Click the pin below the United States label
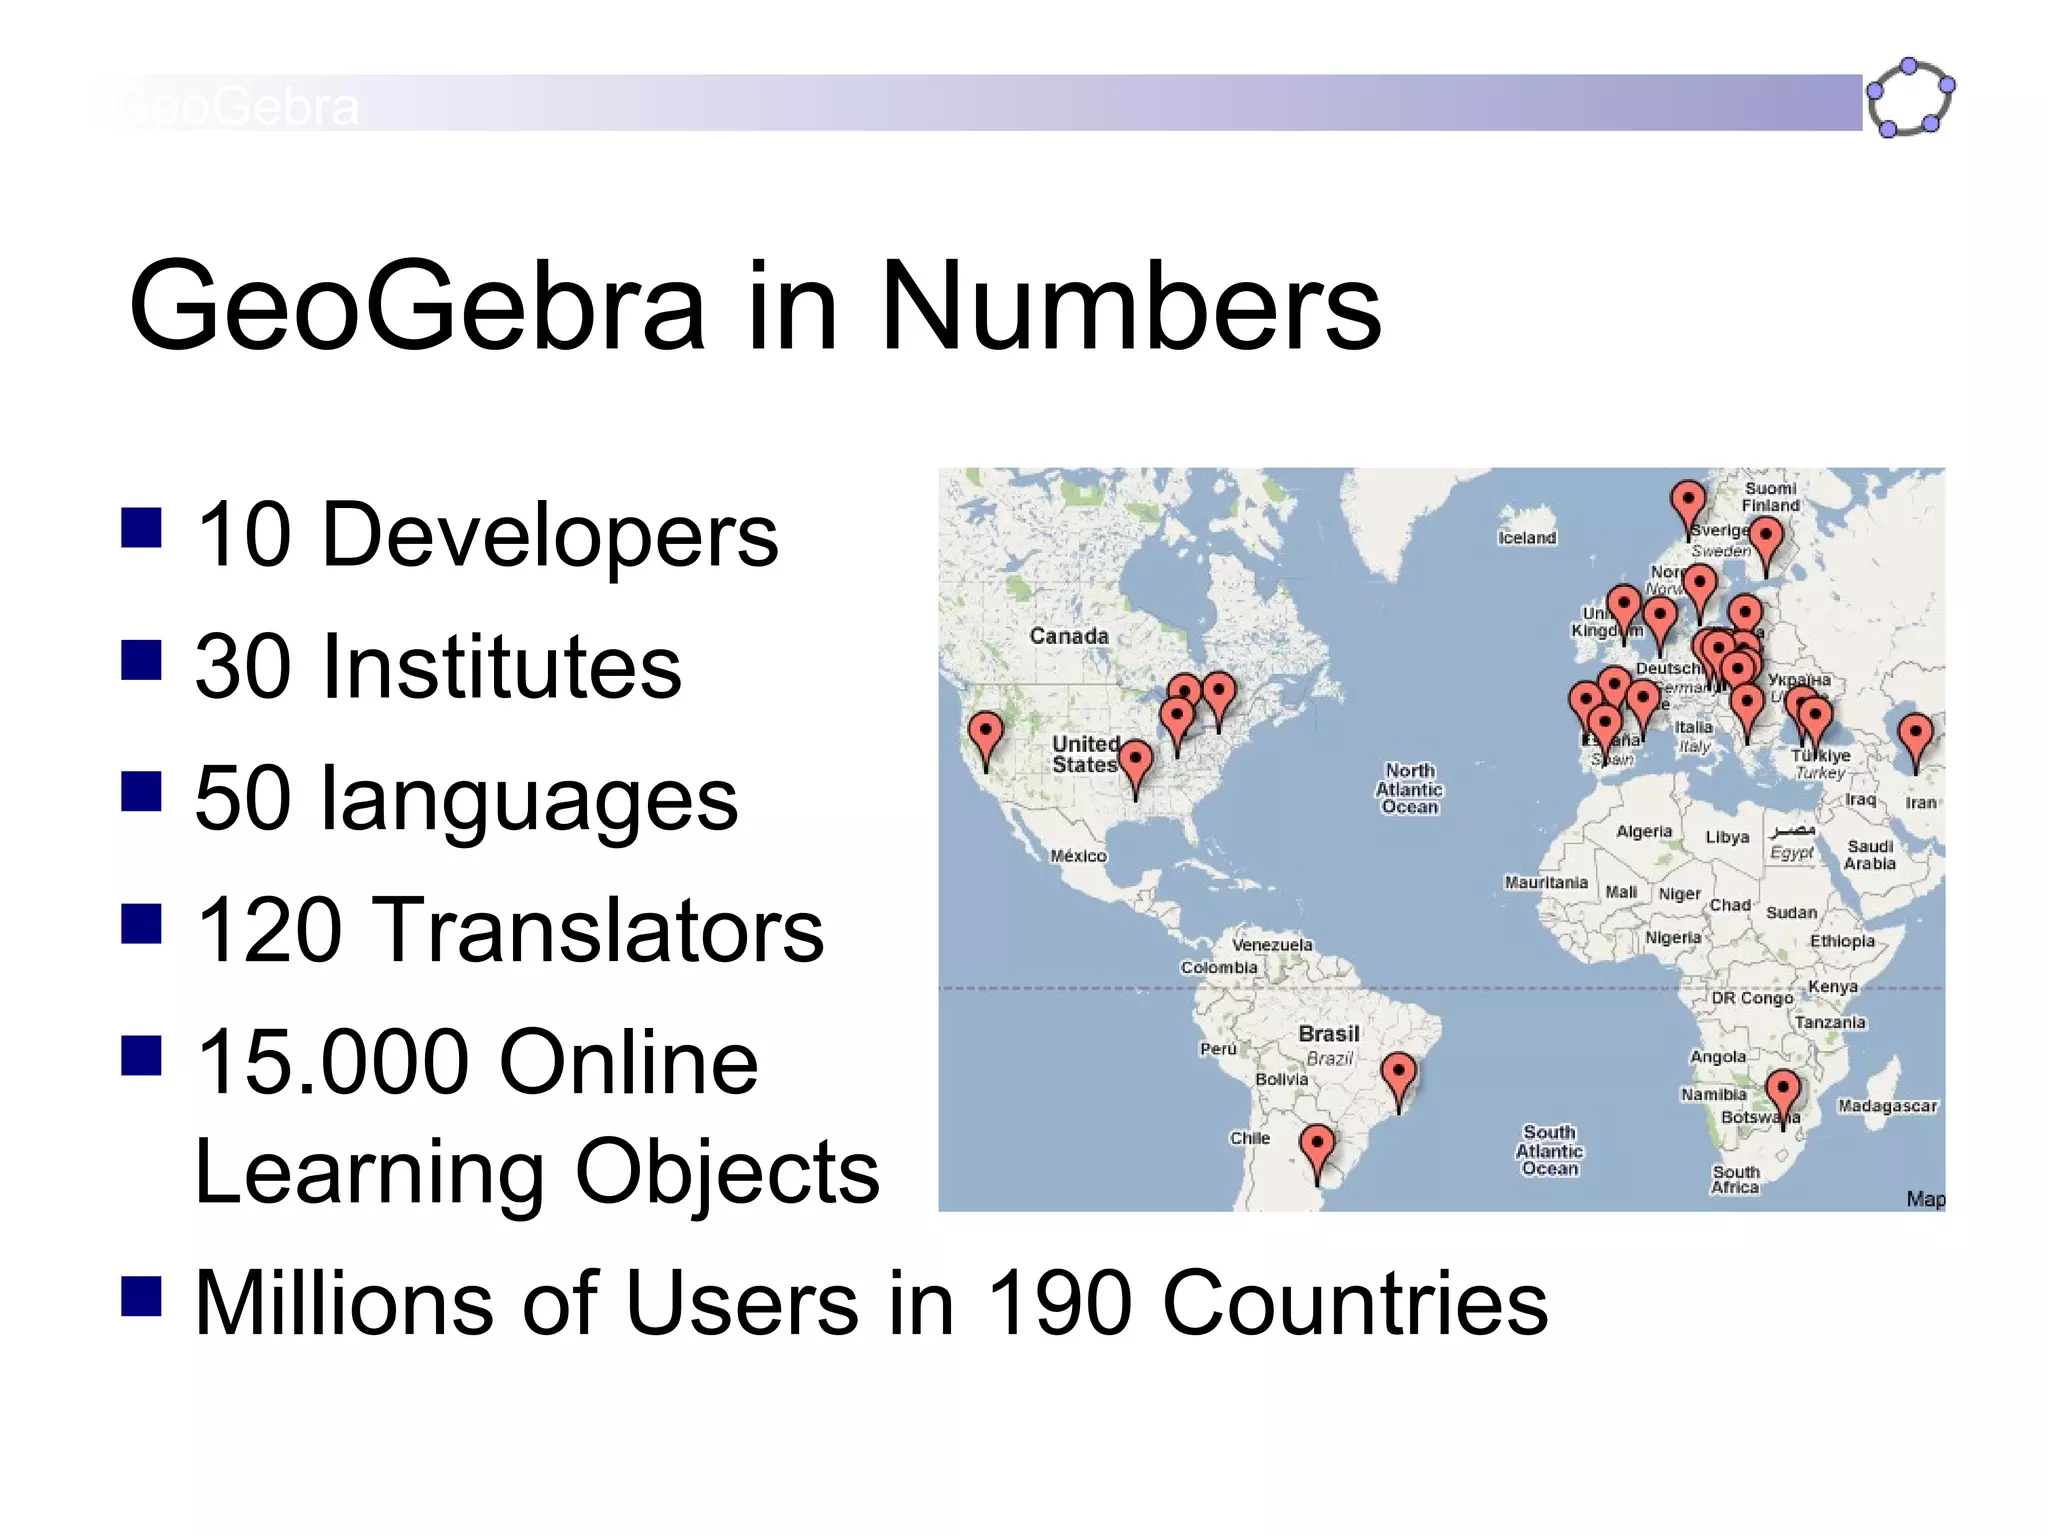This screenshot has height=1536, width=2048. pyautogui.click(x=1135, y=770)
